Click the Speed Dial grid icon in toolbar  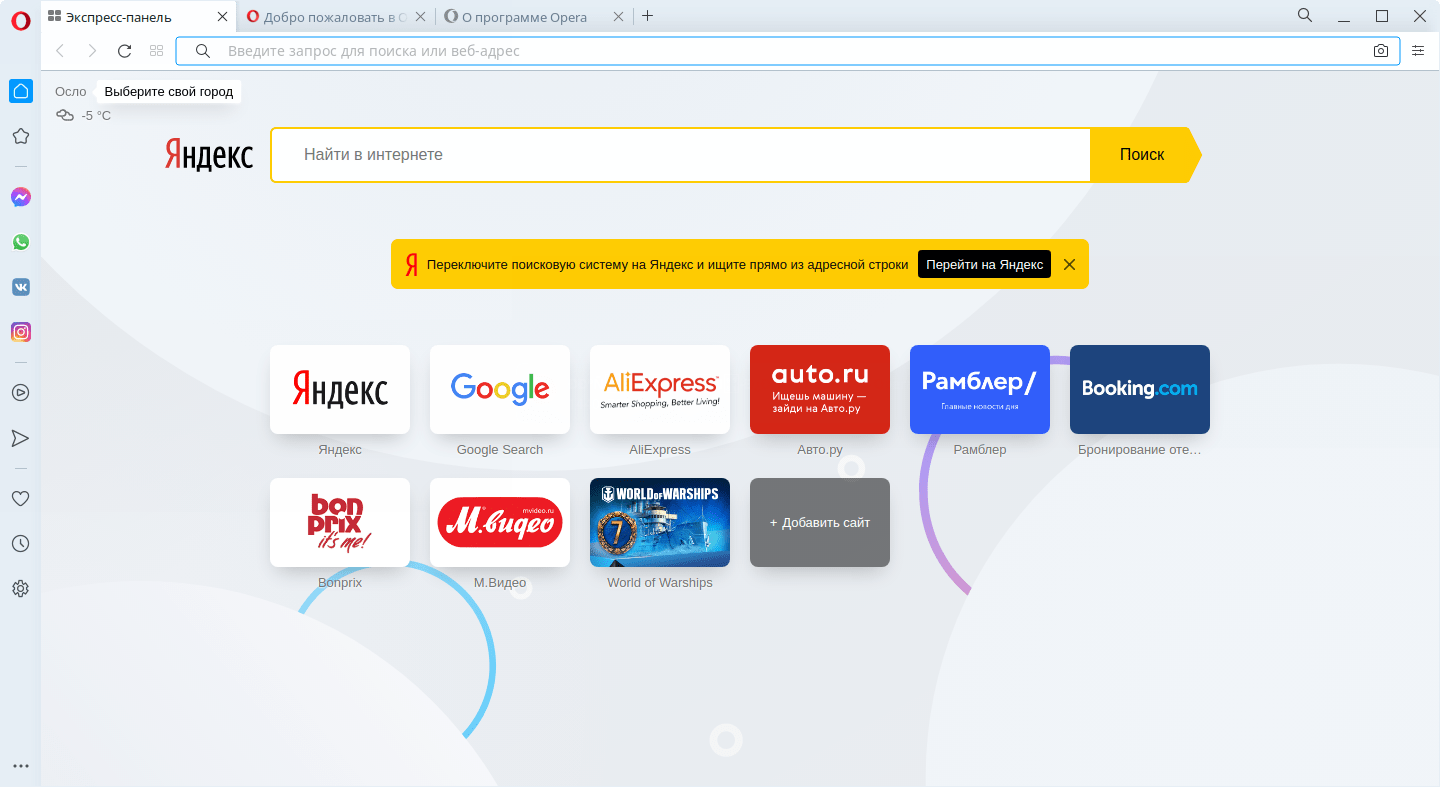point(156,51)
